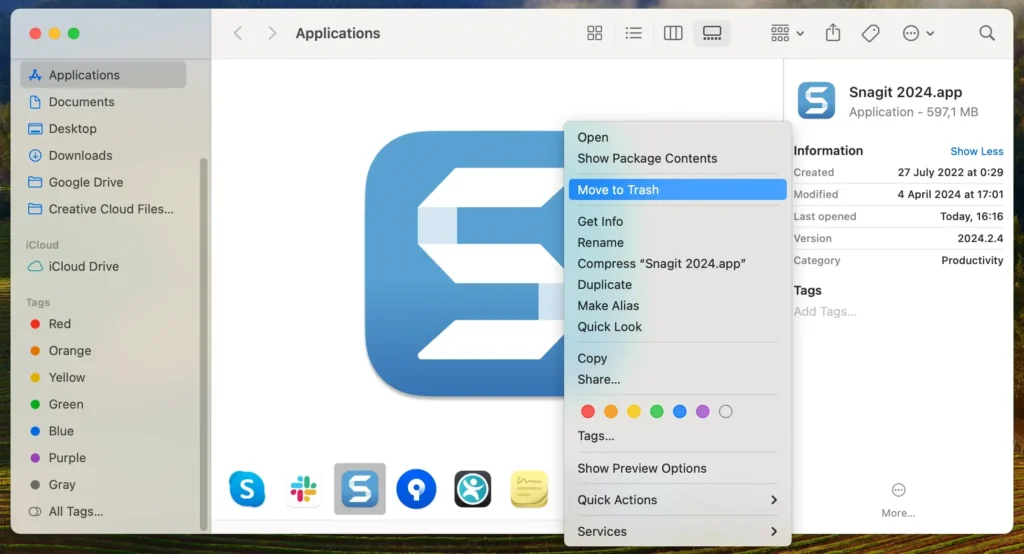Choose Make Alias from context menu

point(677,306)
